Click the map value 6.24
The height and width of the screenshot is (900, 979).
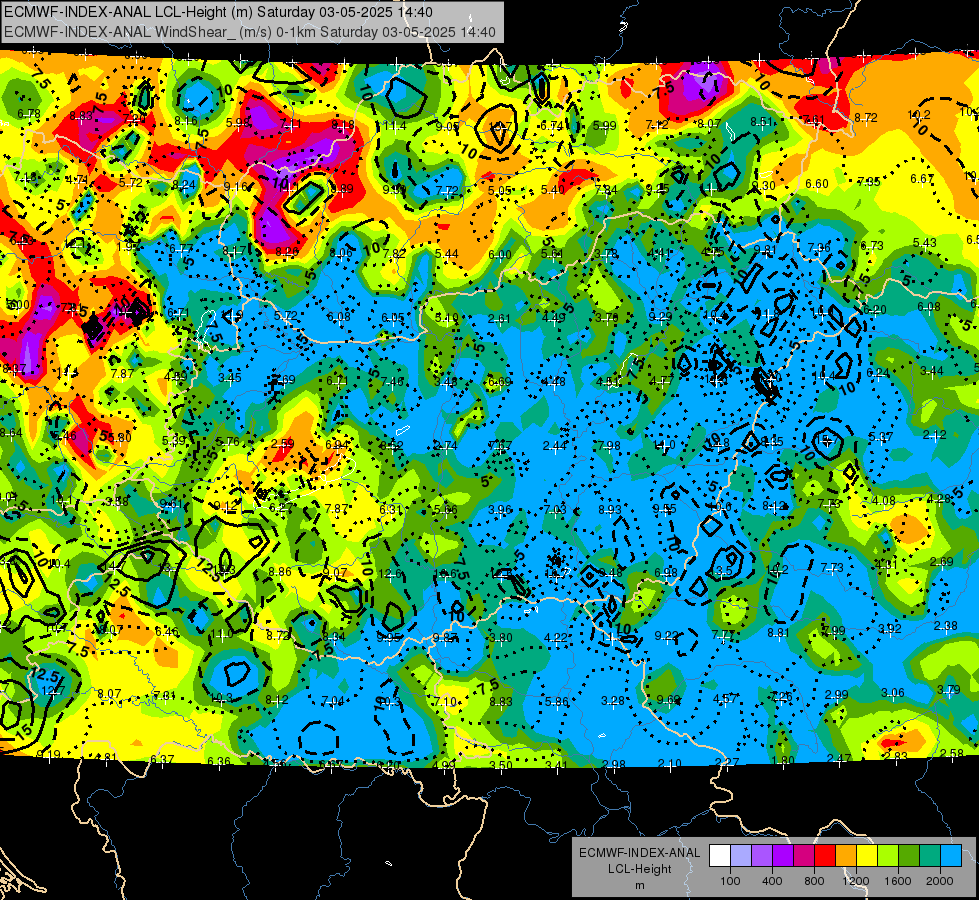coord(878,373)
